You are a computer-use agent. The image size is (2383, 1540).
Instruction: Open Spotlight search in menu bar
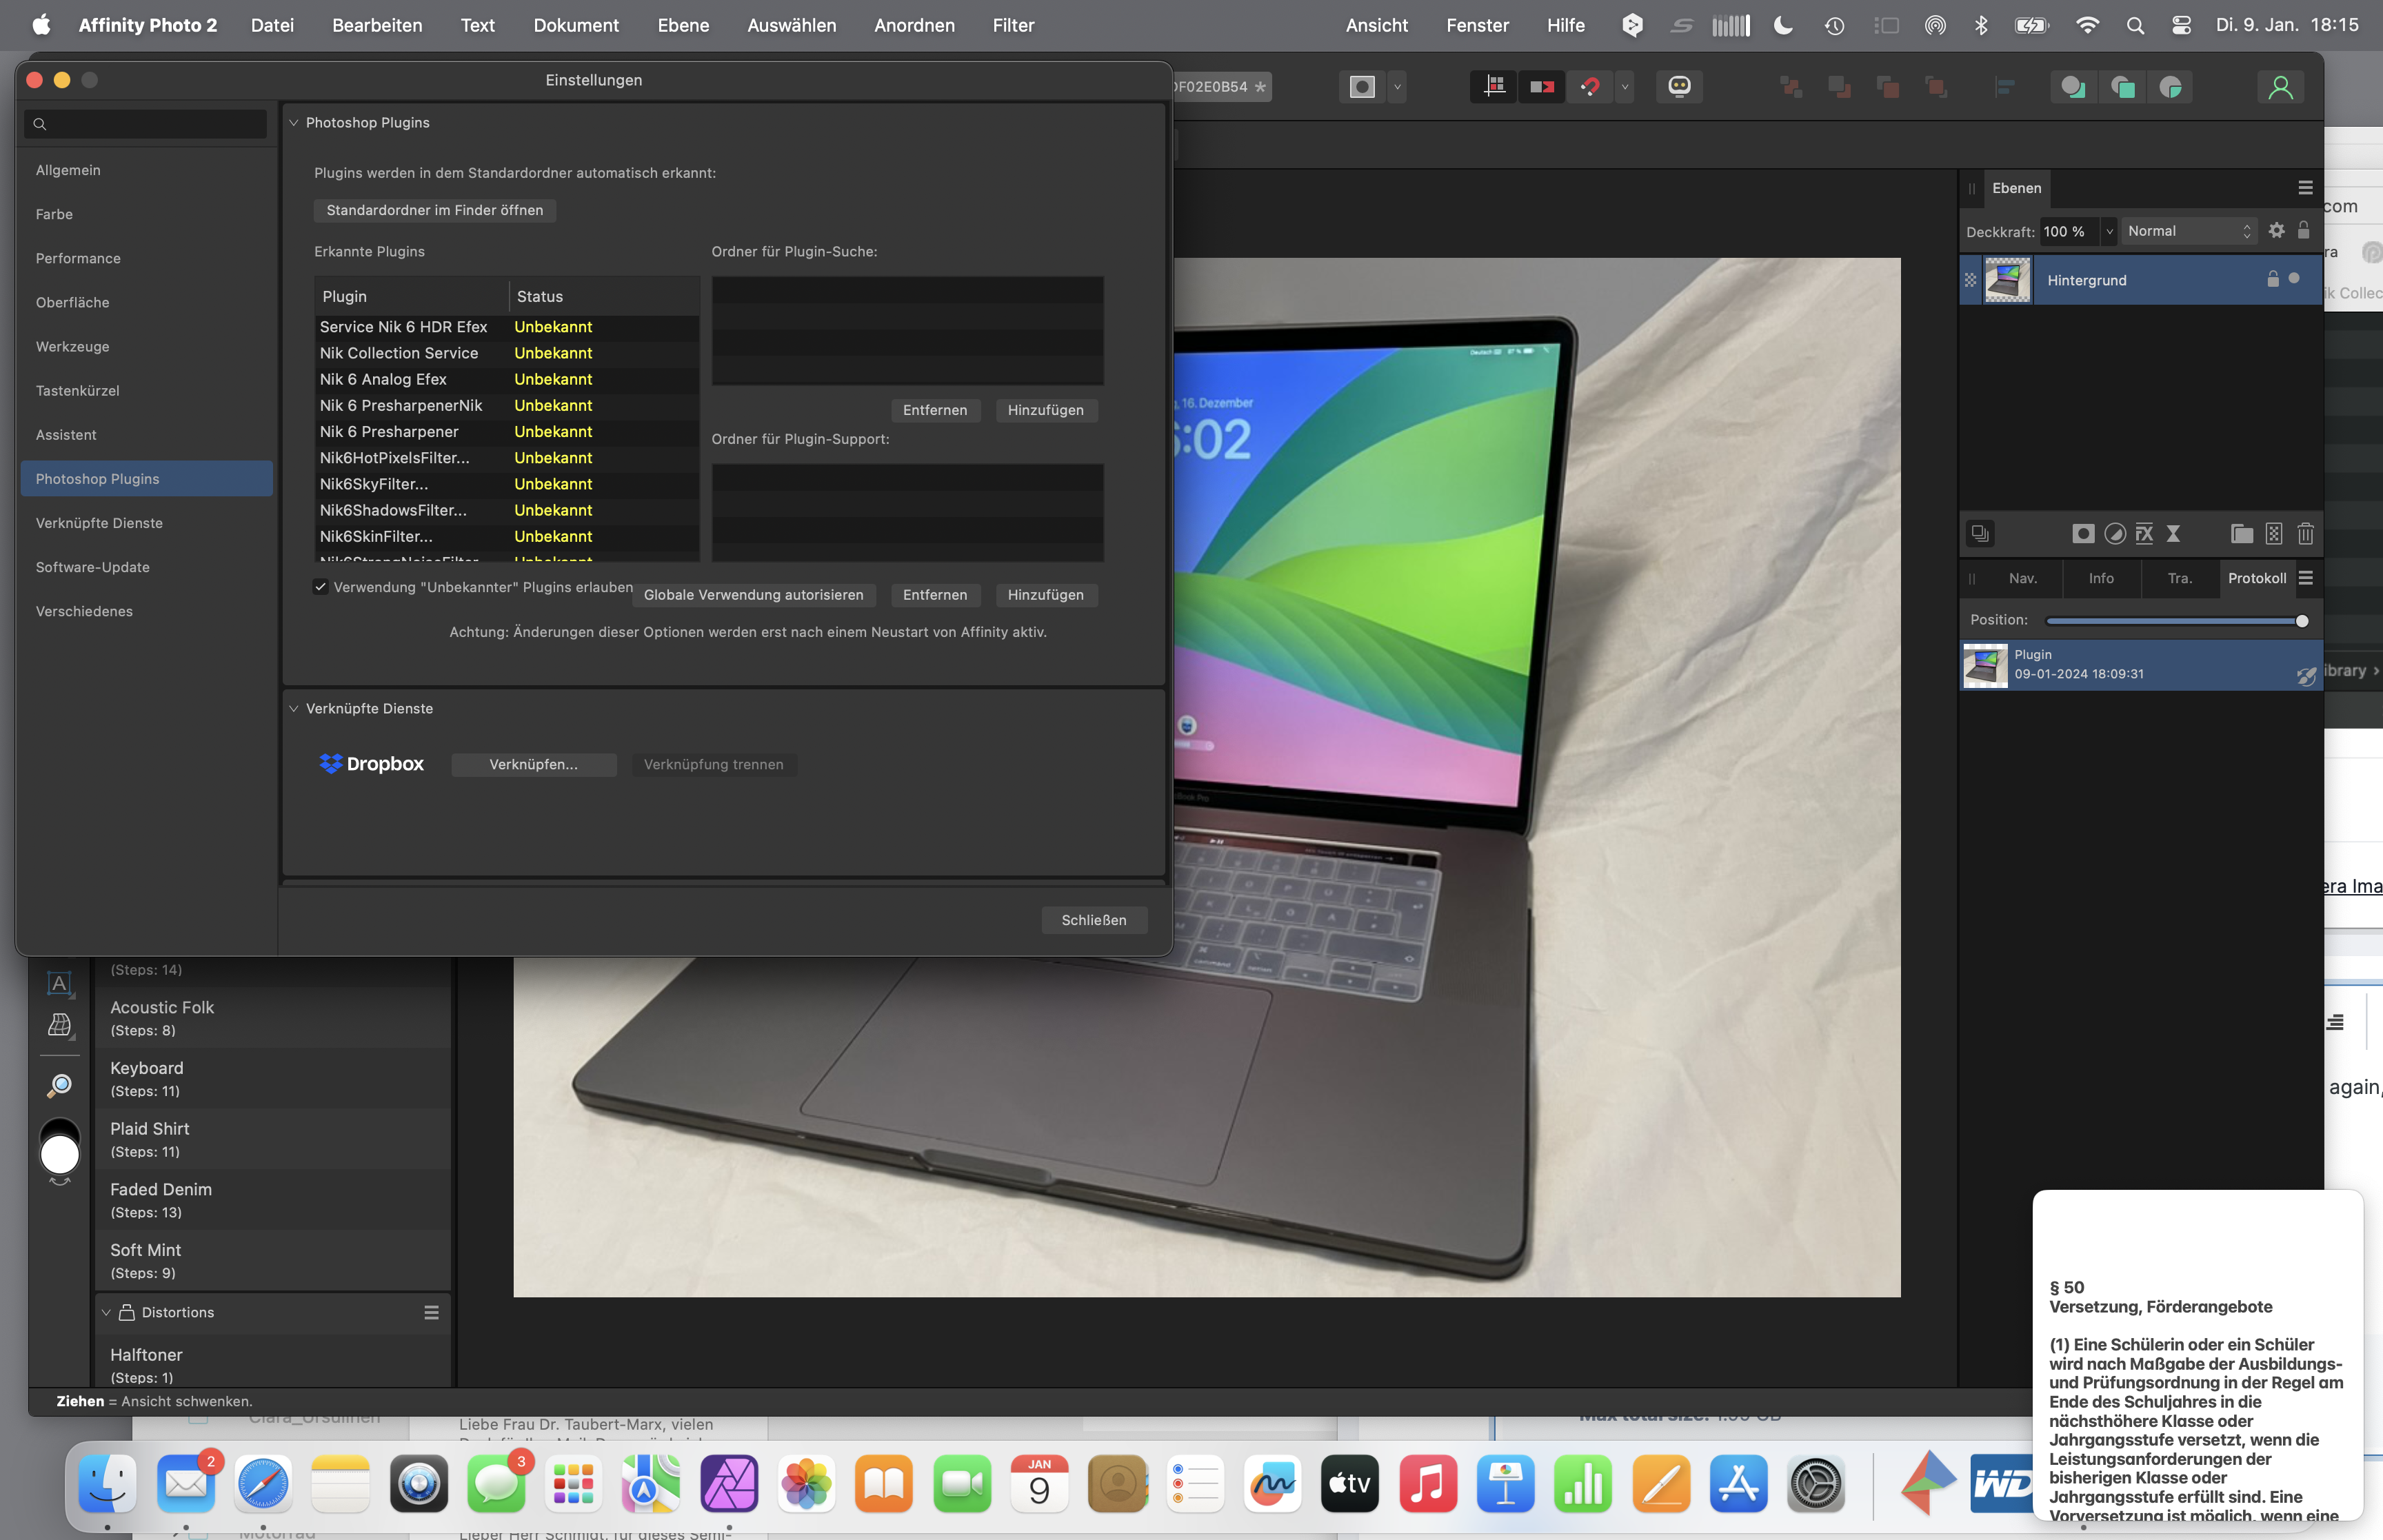point(2135,25)
